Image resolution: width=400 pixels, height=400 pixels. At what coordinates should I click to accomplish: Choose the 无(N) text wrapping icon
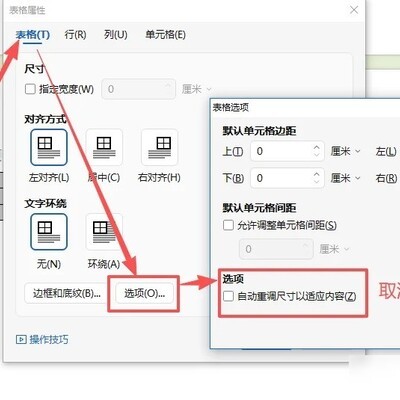(49, 232)
